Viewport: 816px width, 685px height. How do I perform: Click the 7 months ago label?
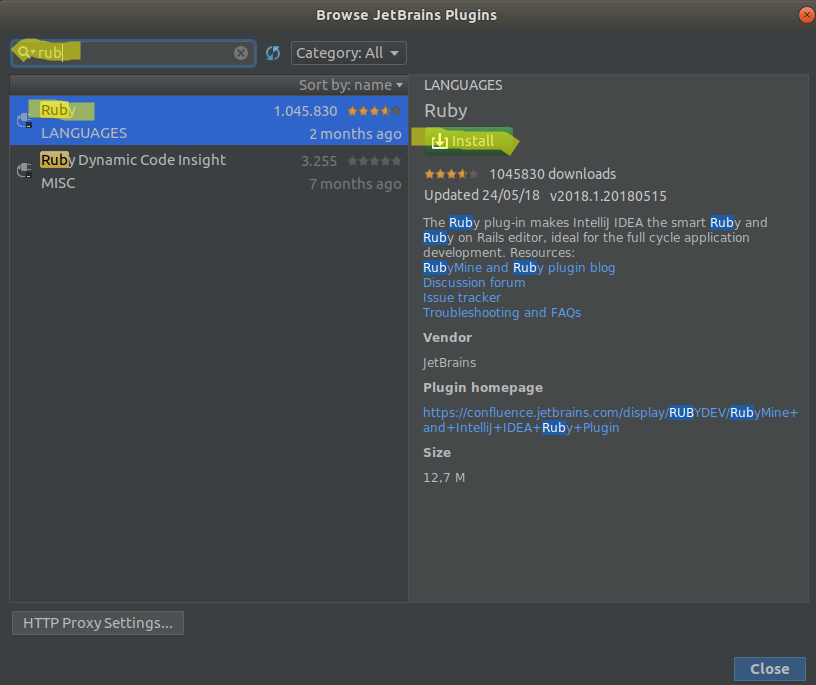pyautogui.click(x=355, y=184)
